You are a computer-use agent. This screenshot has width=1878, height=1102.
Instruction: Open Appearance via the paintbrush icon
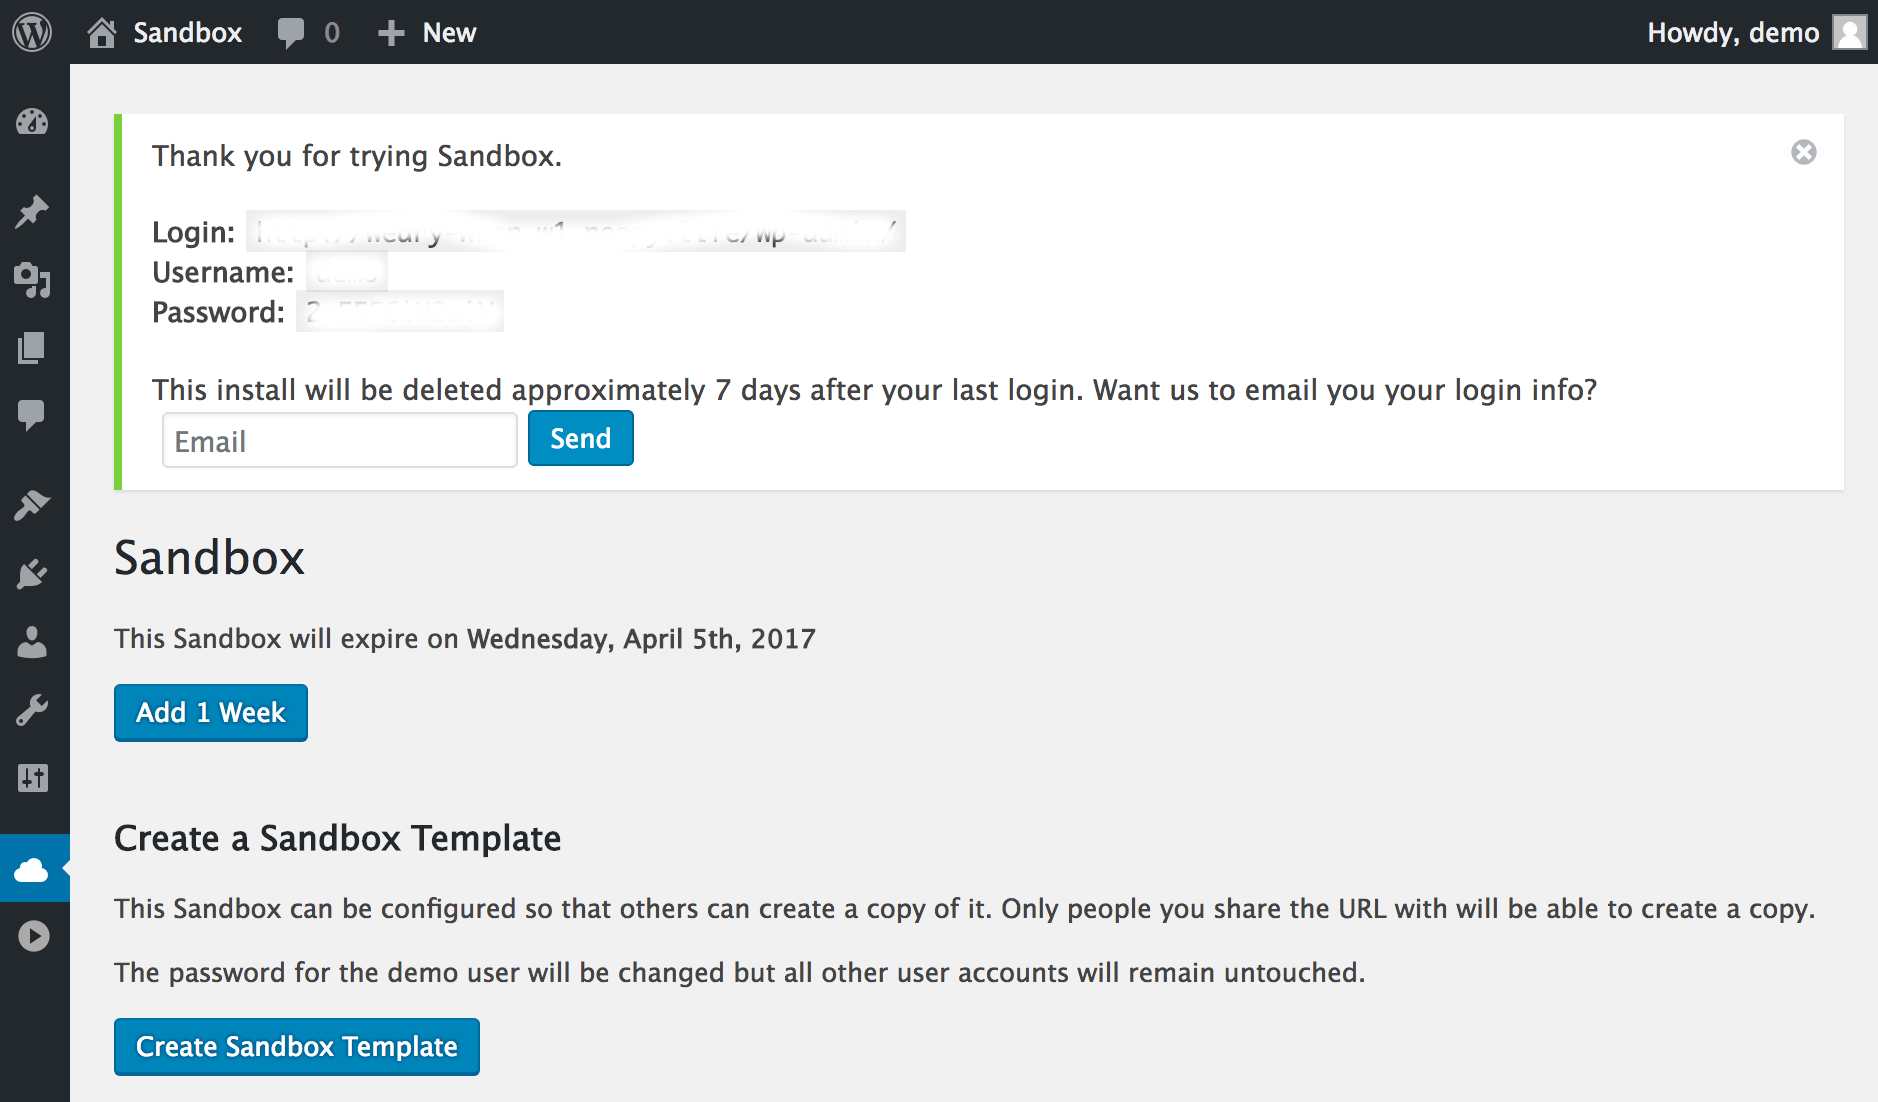[32, 505]
